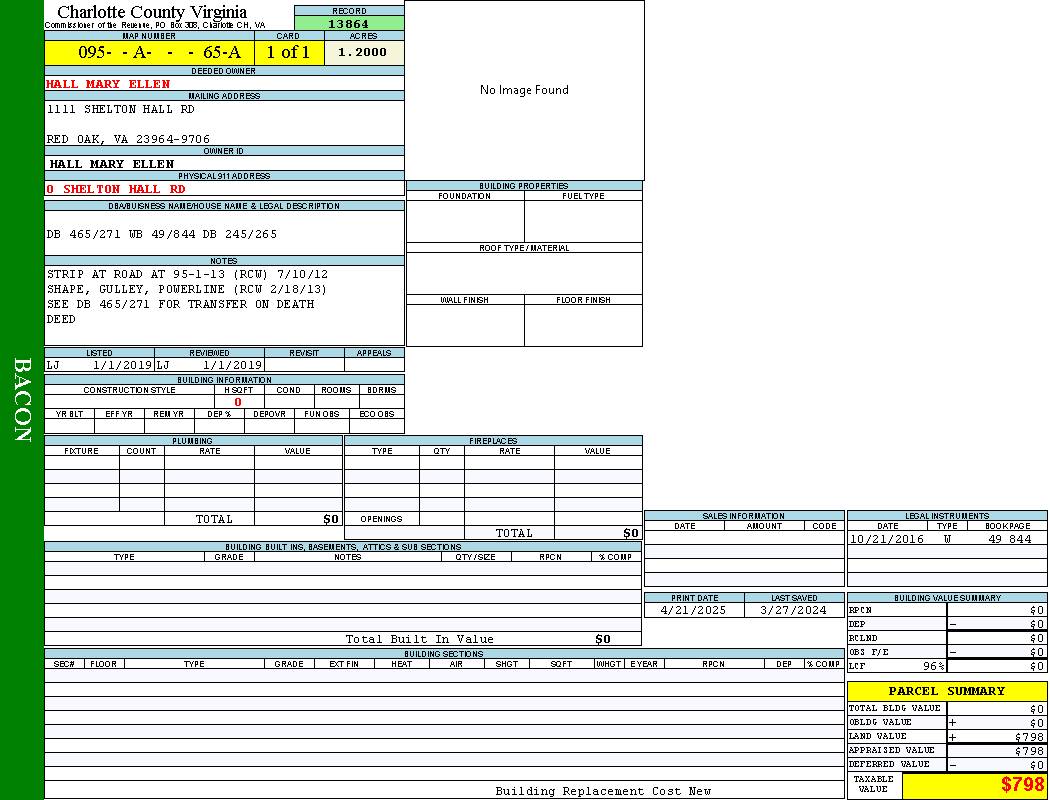Screen dimensions: 1050x800
Task: Click the legal description DB 465/271 text
Action: coord(162,234)
